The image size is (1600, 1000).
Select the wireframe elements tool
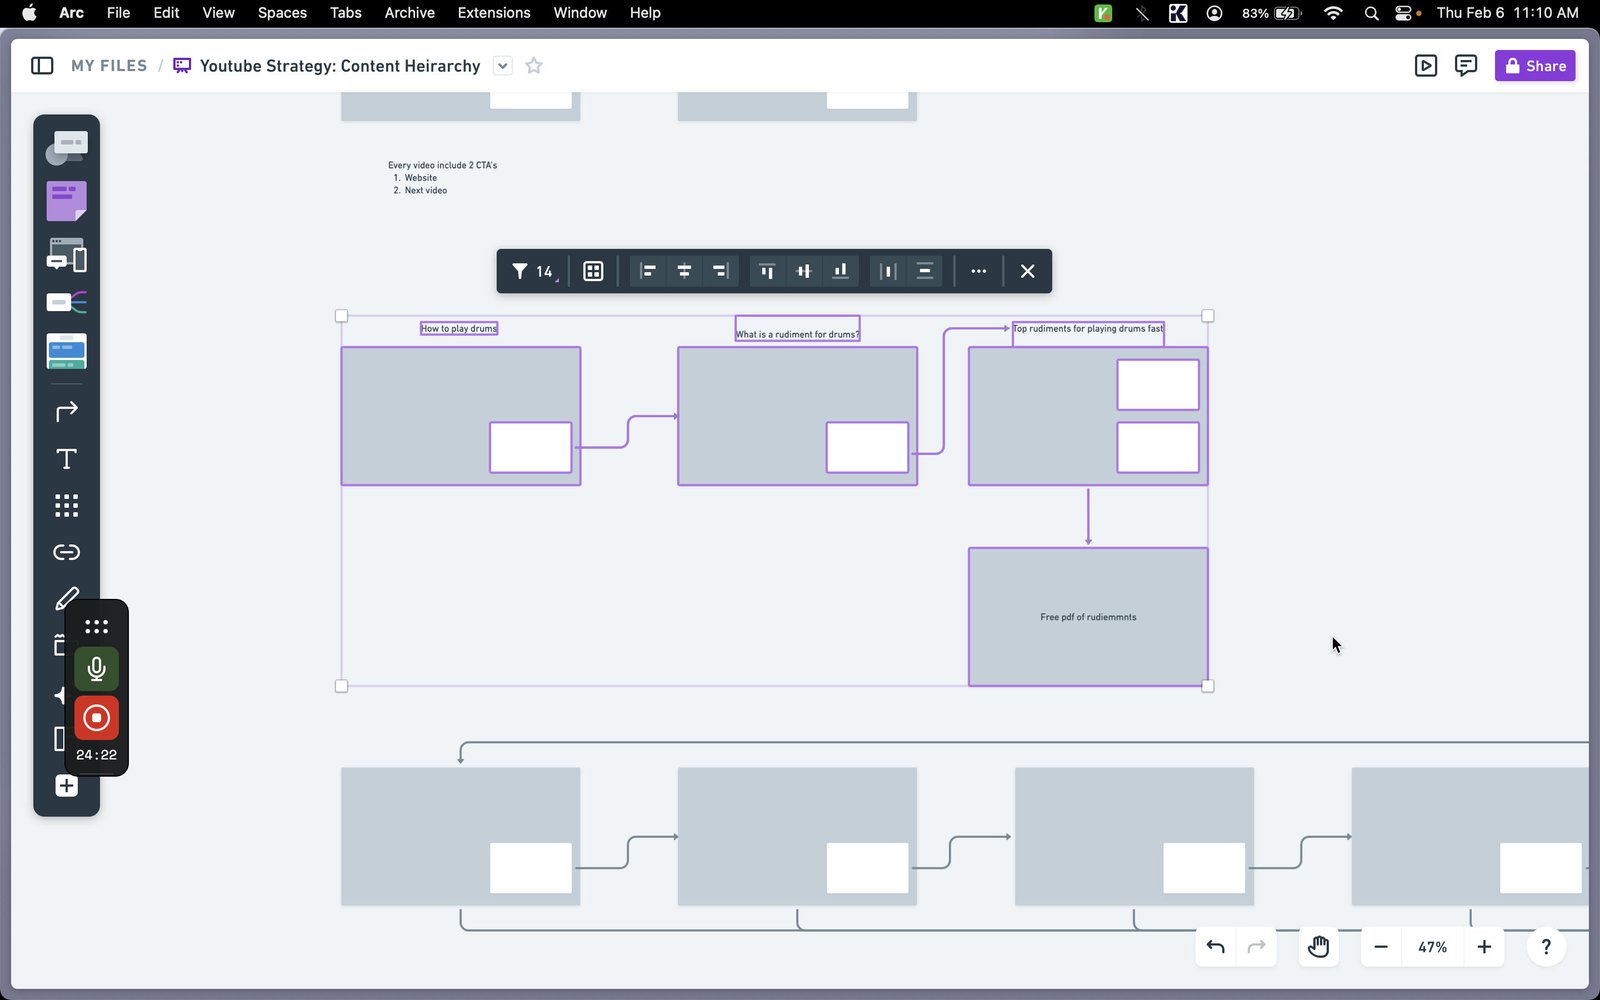(66, 255)
